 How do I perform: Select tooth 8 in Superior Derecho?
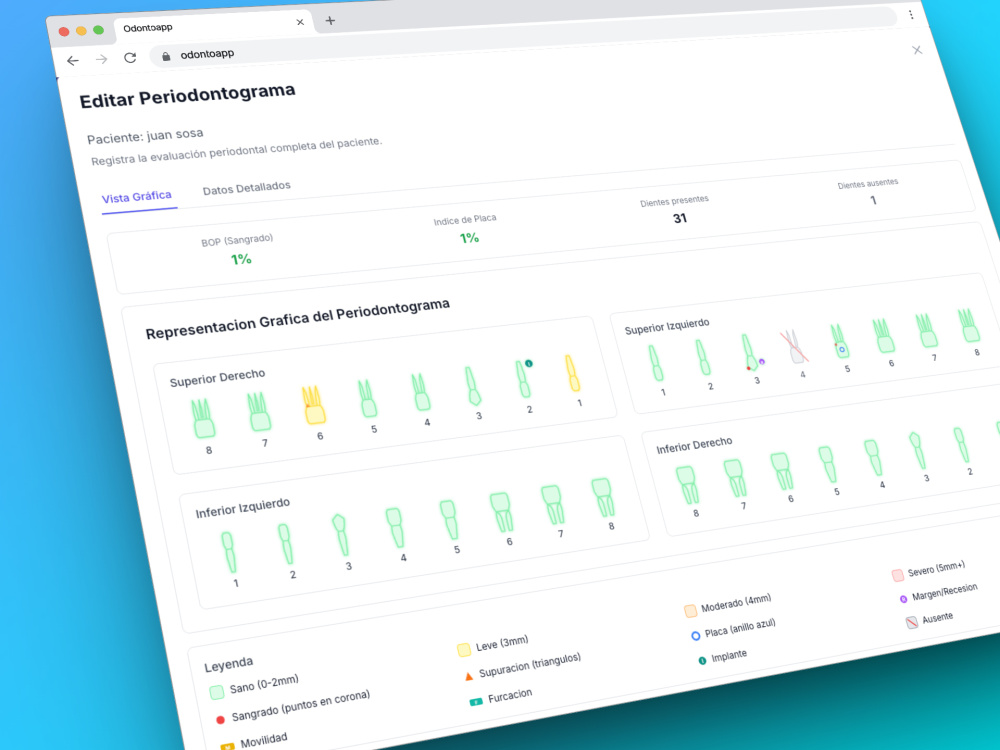(203, 418)
